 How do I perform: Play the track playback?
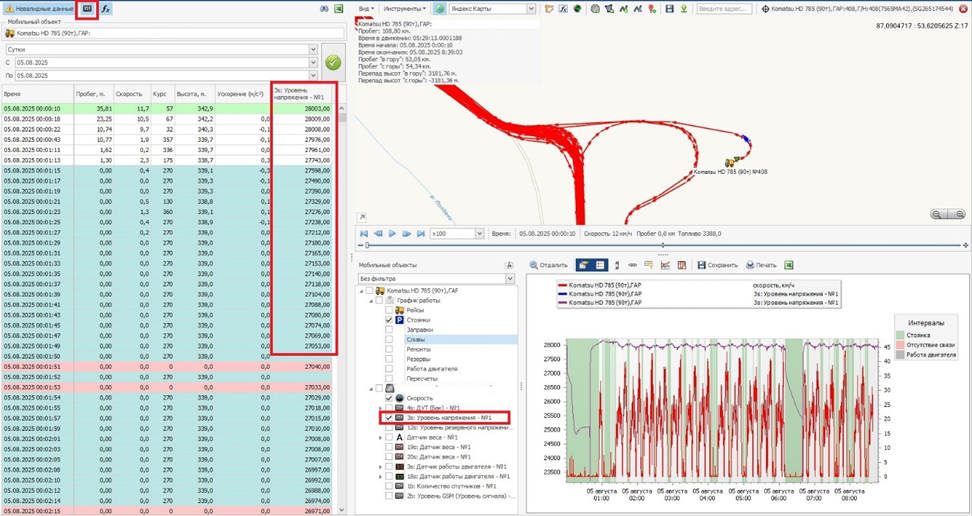(393, 233)
